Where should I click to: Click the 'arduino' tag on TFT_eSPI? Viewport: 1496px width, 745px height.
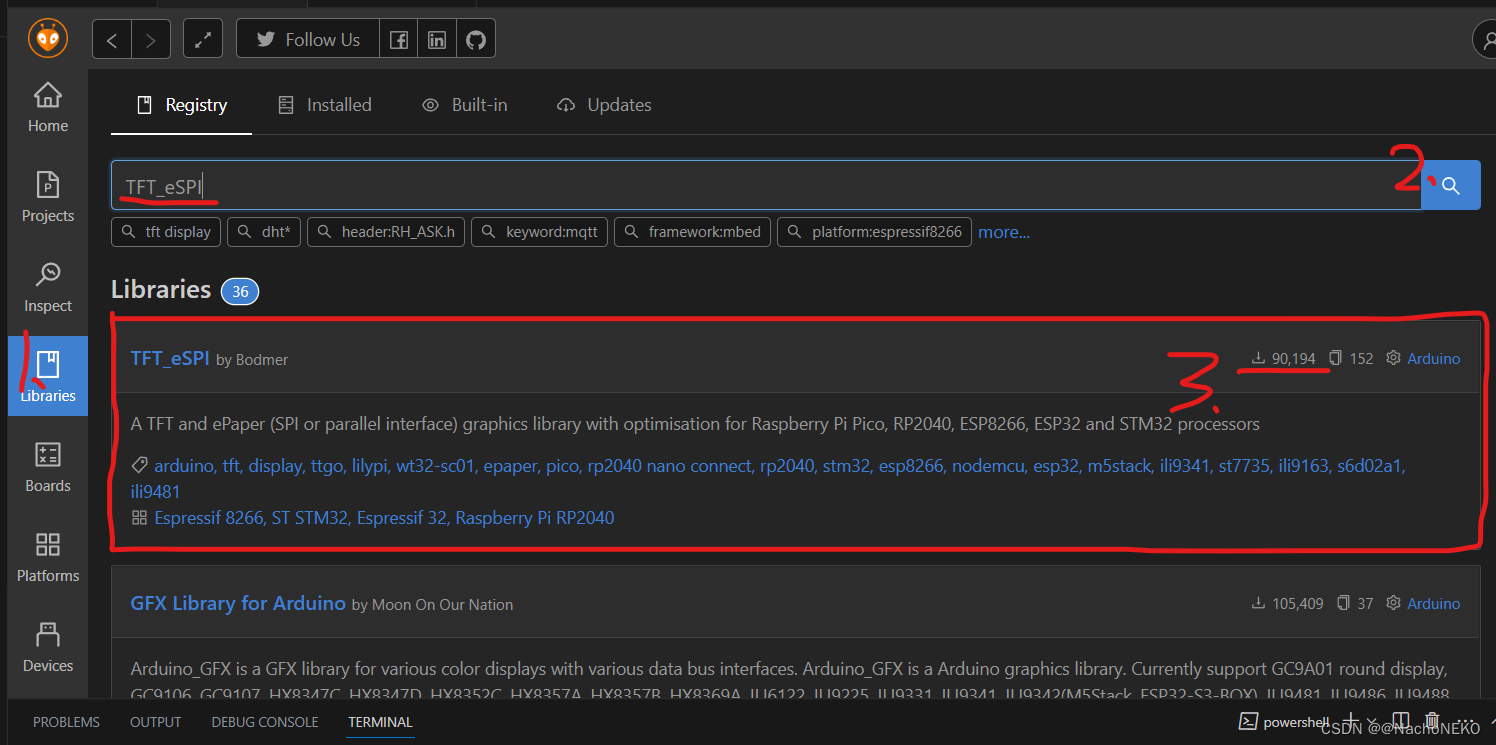pyautogui.click(x=184, y=466)
